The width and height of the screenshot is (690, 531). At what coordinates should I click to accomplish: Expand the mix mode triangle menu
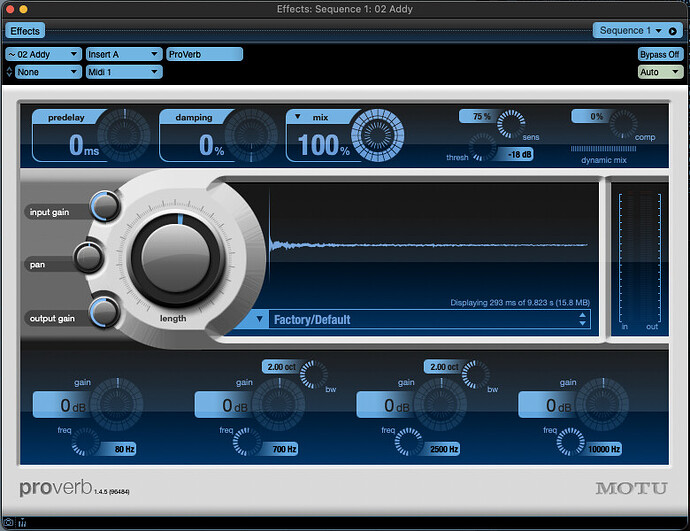[x=298, y=117]
